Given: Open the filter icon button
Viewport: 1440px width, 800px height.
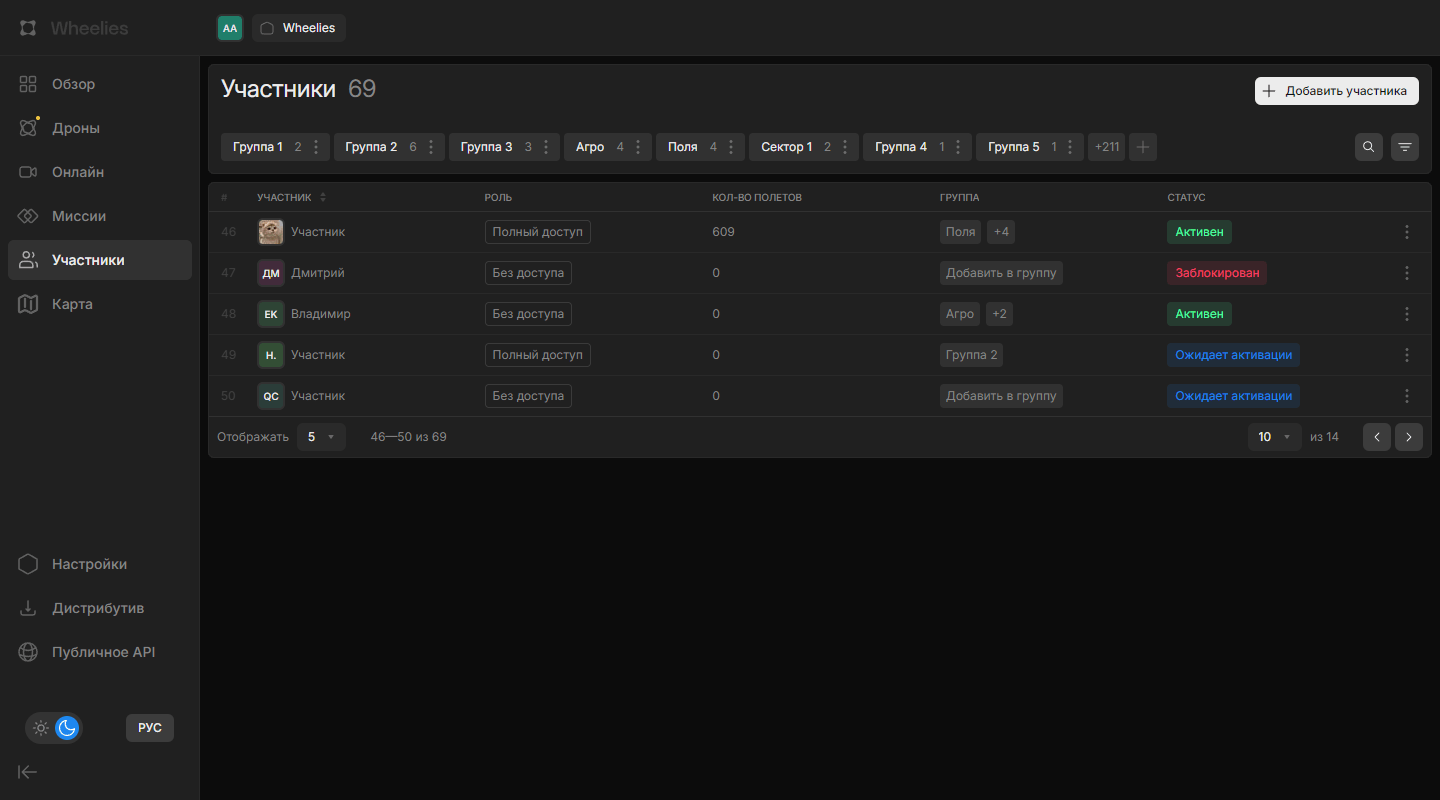Looking at the screenshot, I should tap(1405, 147).
